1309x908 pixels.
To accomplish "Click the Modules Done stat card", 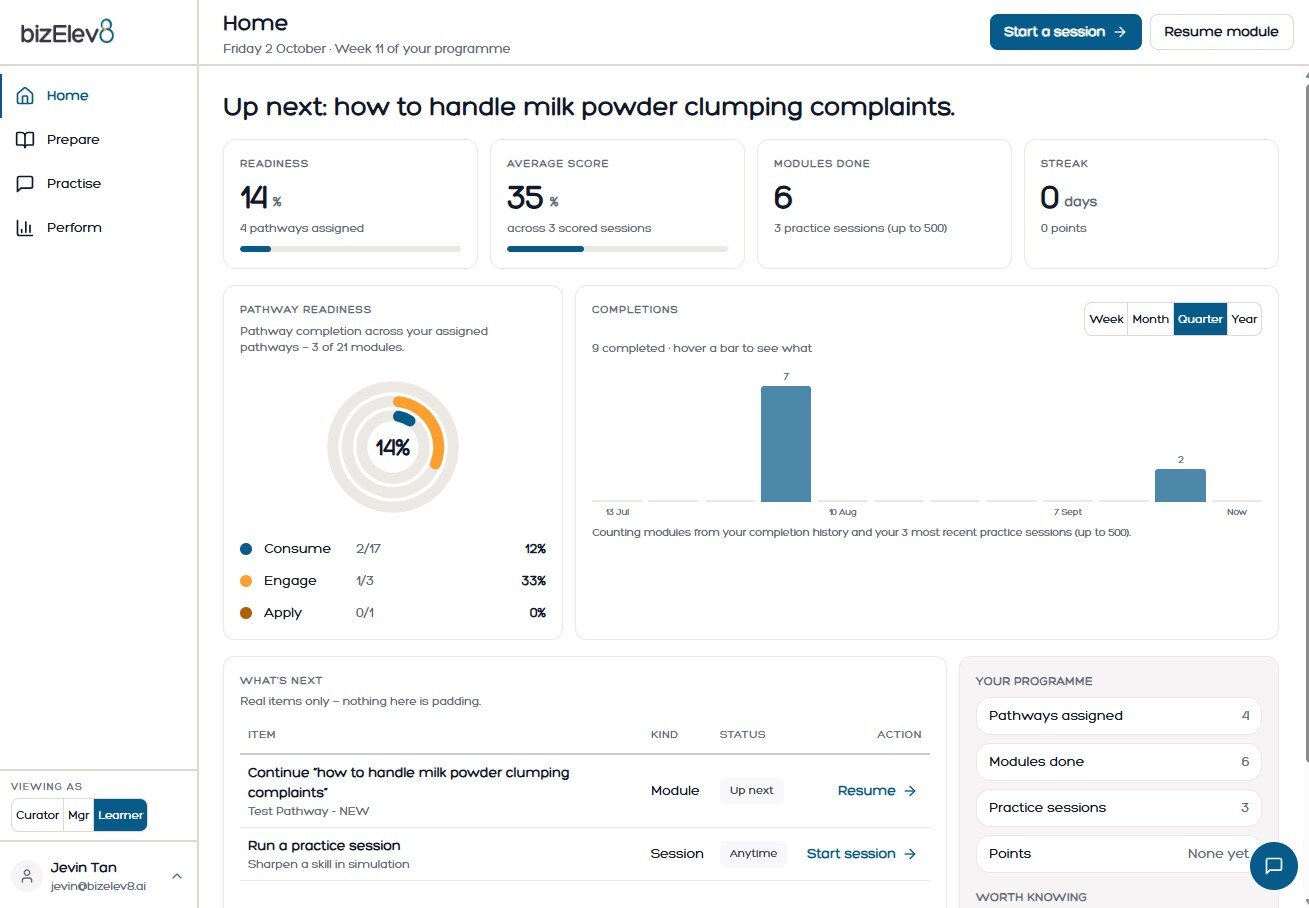I will click(884, 204).
